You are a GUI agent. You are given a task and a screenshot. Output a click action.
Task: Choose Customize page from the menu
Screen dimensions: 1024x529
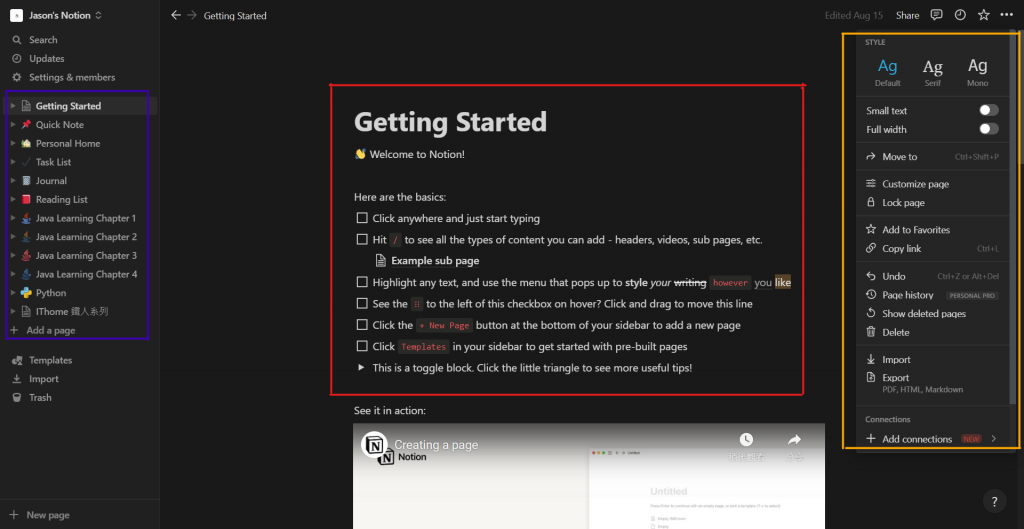932,184
